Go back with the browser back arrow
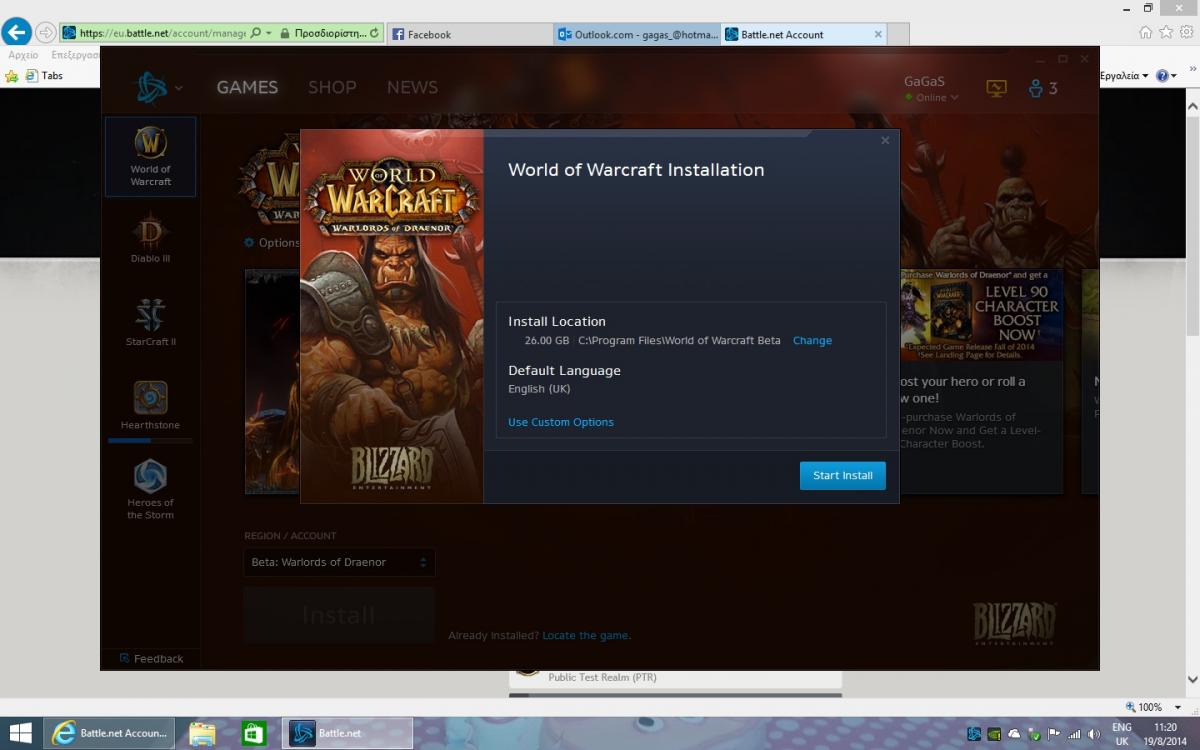The image size is (1200, 750). point(17,32)
